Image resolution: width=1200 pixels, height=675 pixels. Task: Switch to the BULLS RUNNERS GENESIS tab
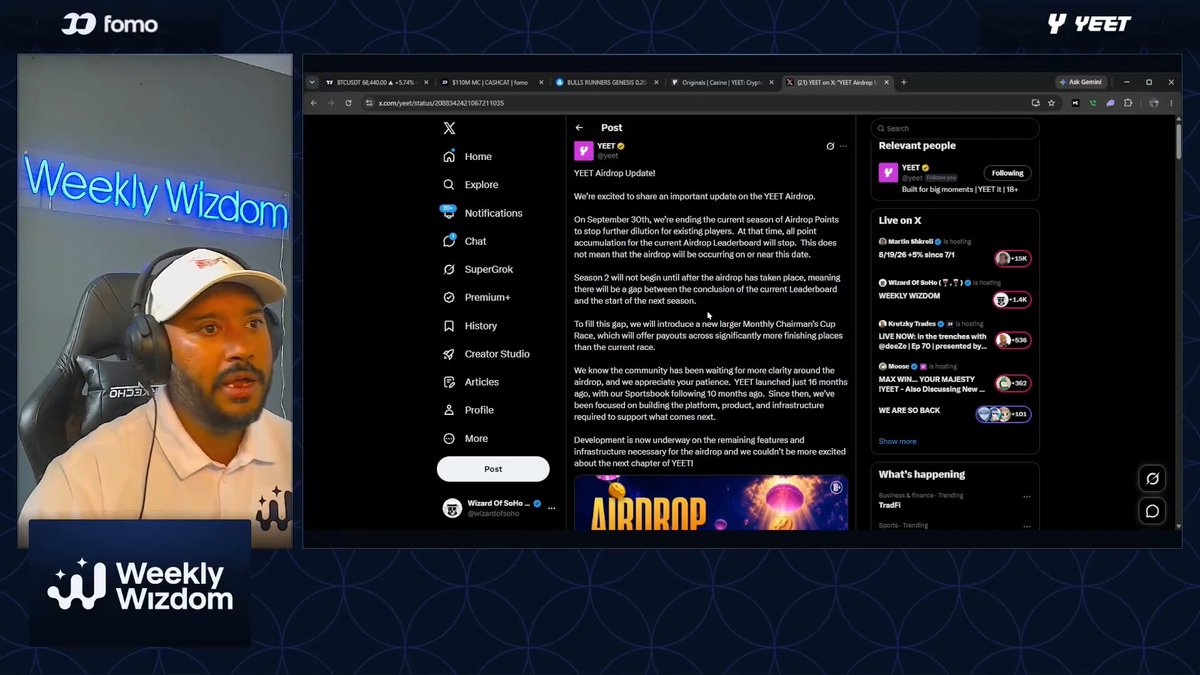click(x=607, y=82)
